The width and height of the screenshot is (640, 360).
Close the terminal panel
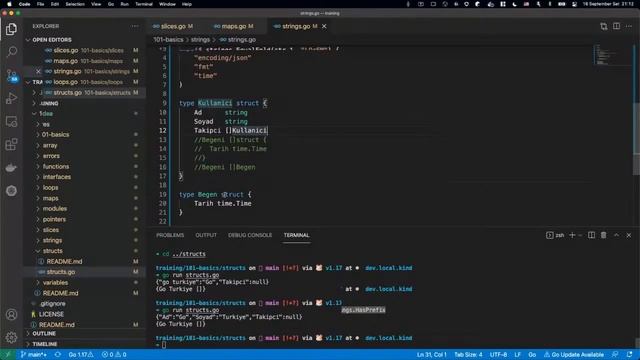[629, 235]
